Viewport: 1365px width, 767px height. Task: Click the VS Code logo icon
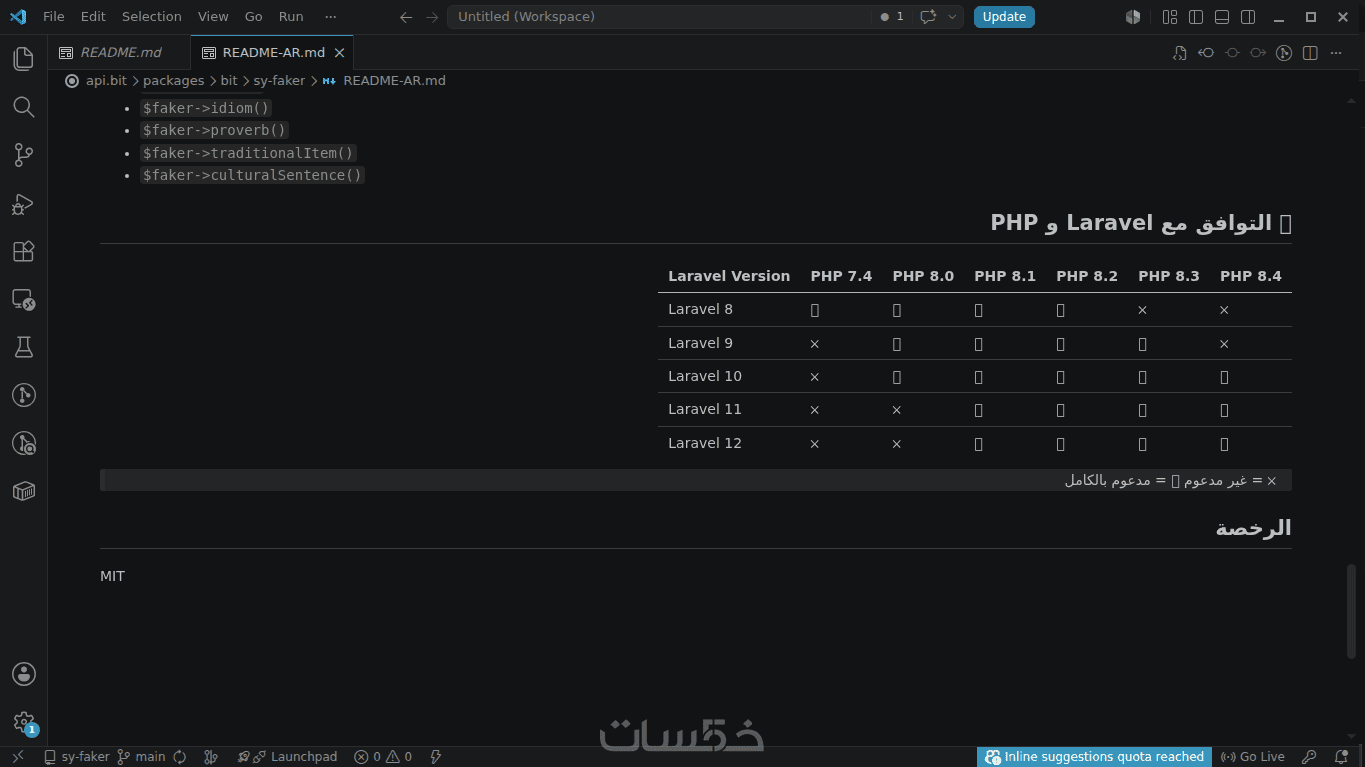[x=17, y=17]
